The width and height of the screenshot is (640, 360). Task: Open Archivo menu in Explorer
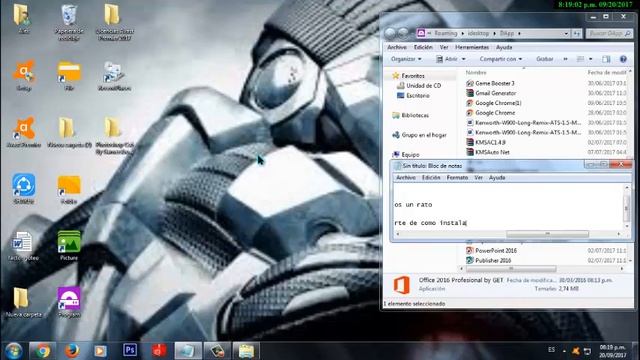pyautogui.click(x=396, y=47)
